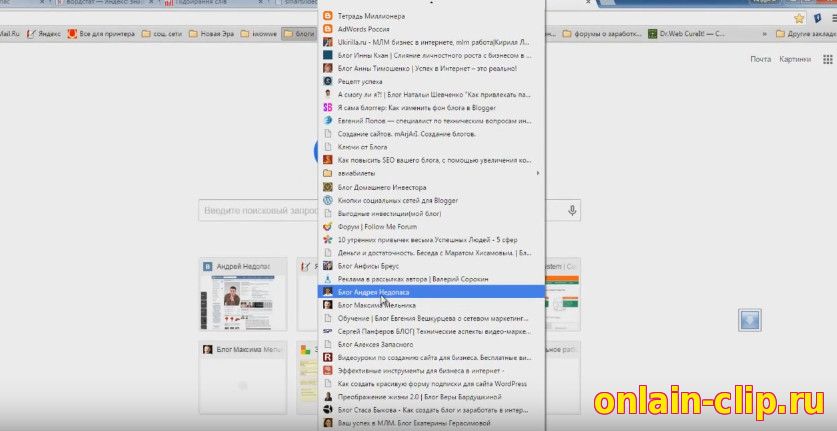This screenshot has width=837, height=431.
Task: Open 'Кнопки социальных сетей для Blogger' bookmark
Action: (431, 200)
